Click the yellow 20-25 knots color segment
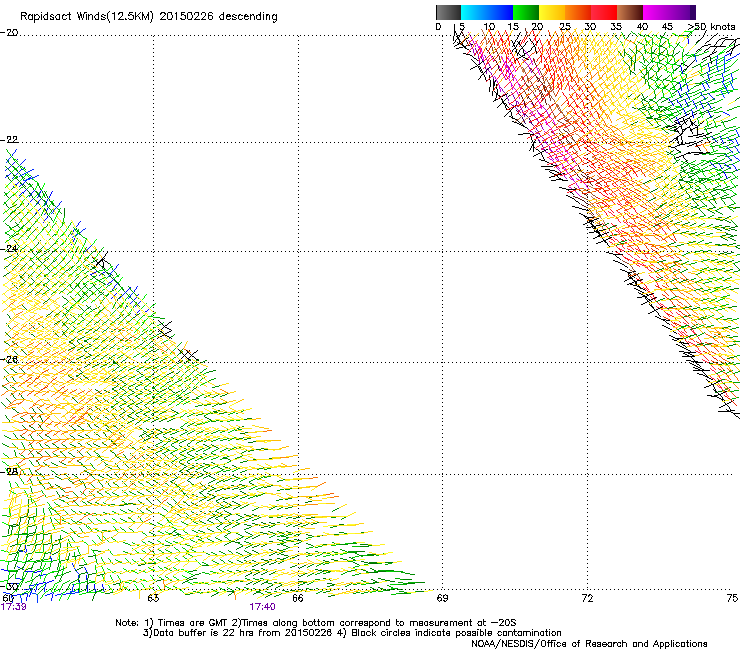The height and width of the screenshot is (650, 740). (552, 12)
